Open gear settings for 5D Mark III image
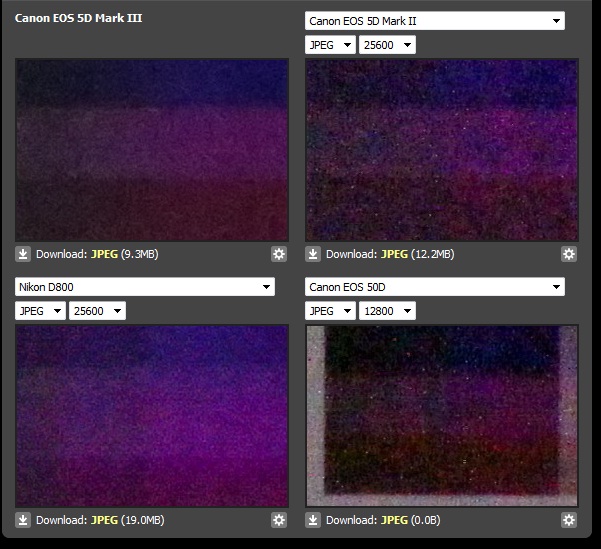 279,254
